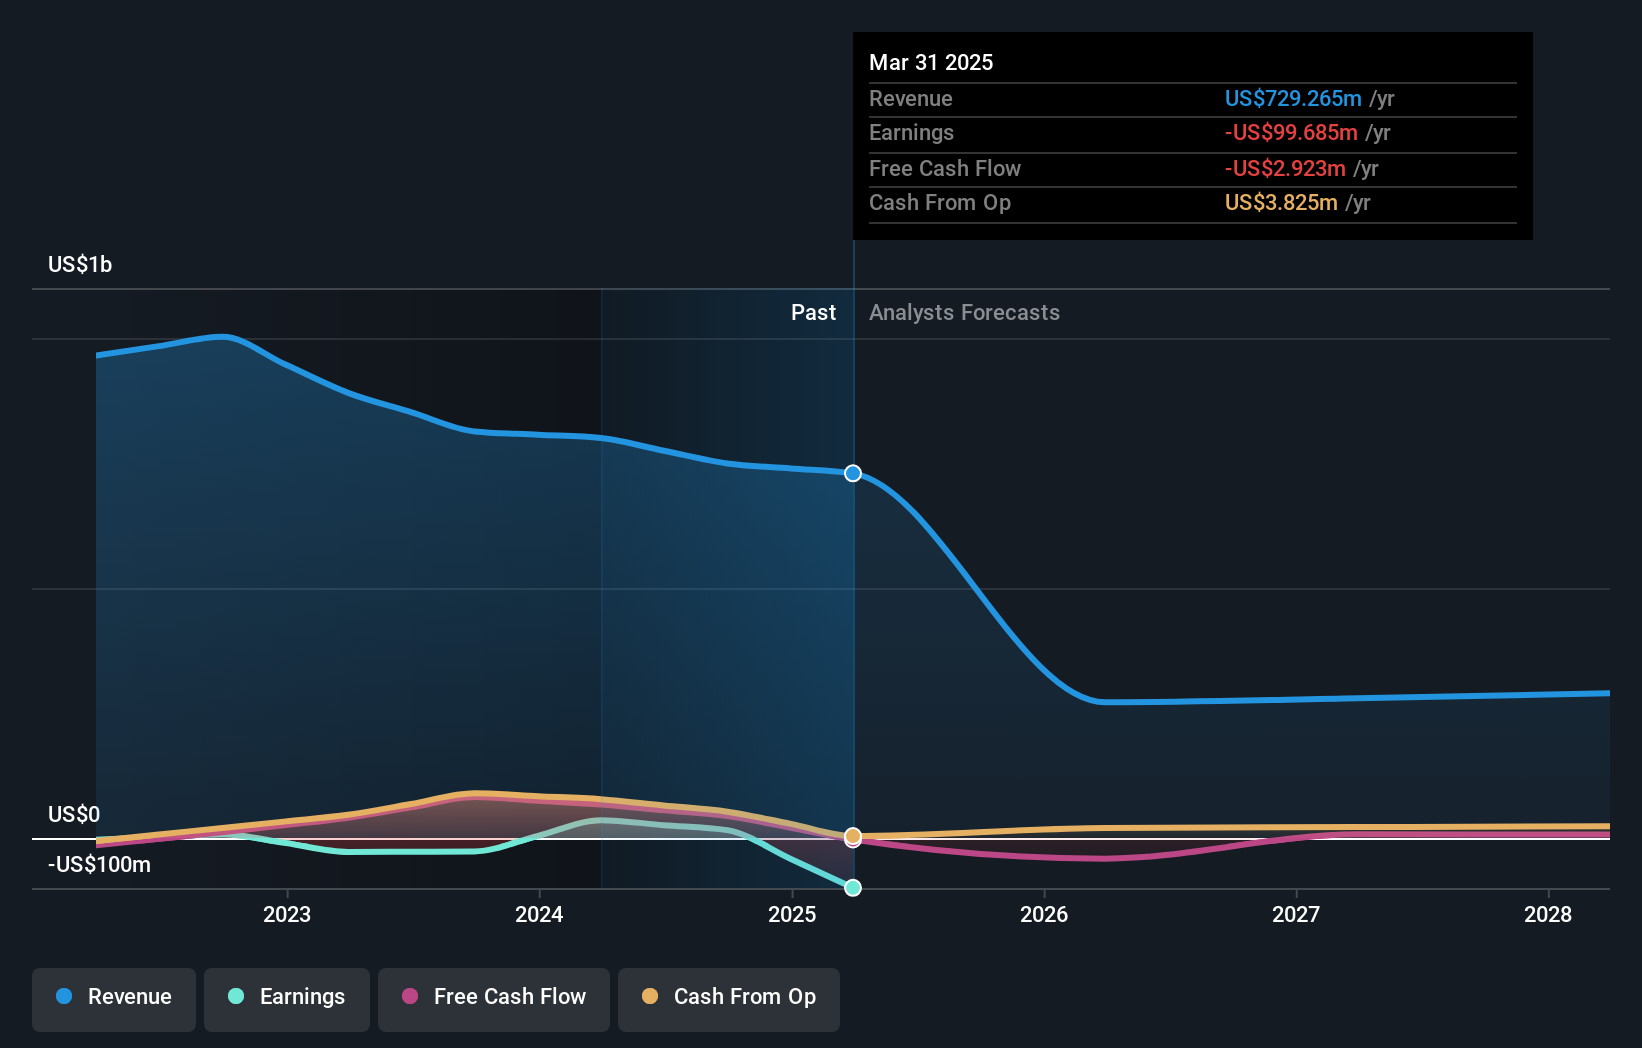Viewport: 1642px width, 1048px height.
Task: Toggle the Earnings series off
Action: (x=287, y=998)
